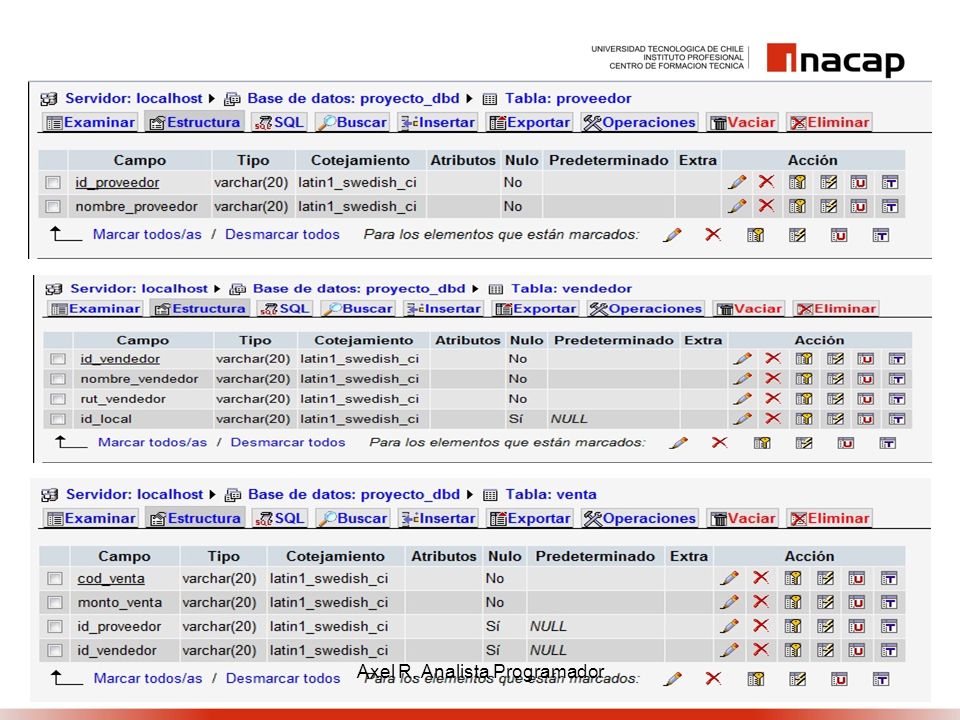Edit id_local field with pencil icon

[x=742, y=419]
